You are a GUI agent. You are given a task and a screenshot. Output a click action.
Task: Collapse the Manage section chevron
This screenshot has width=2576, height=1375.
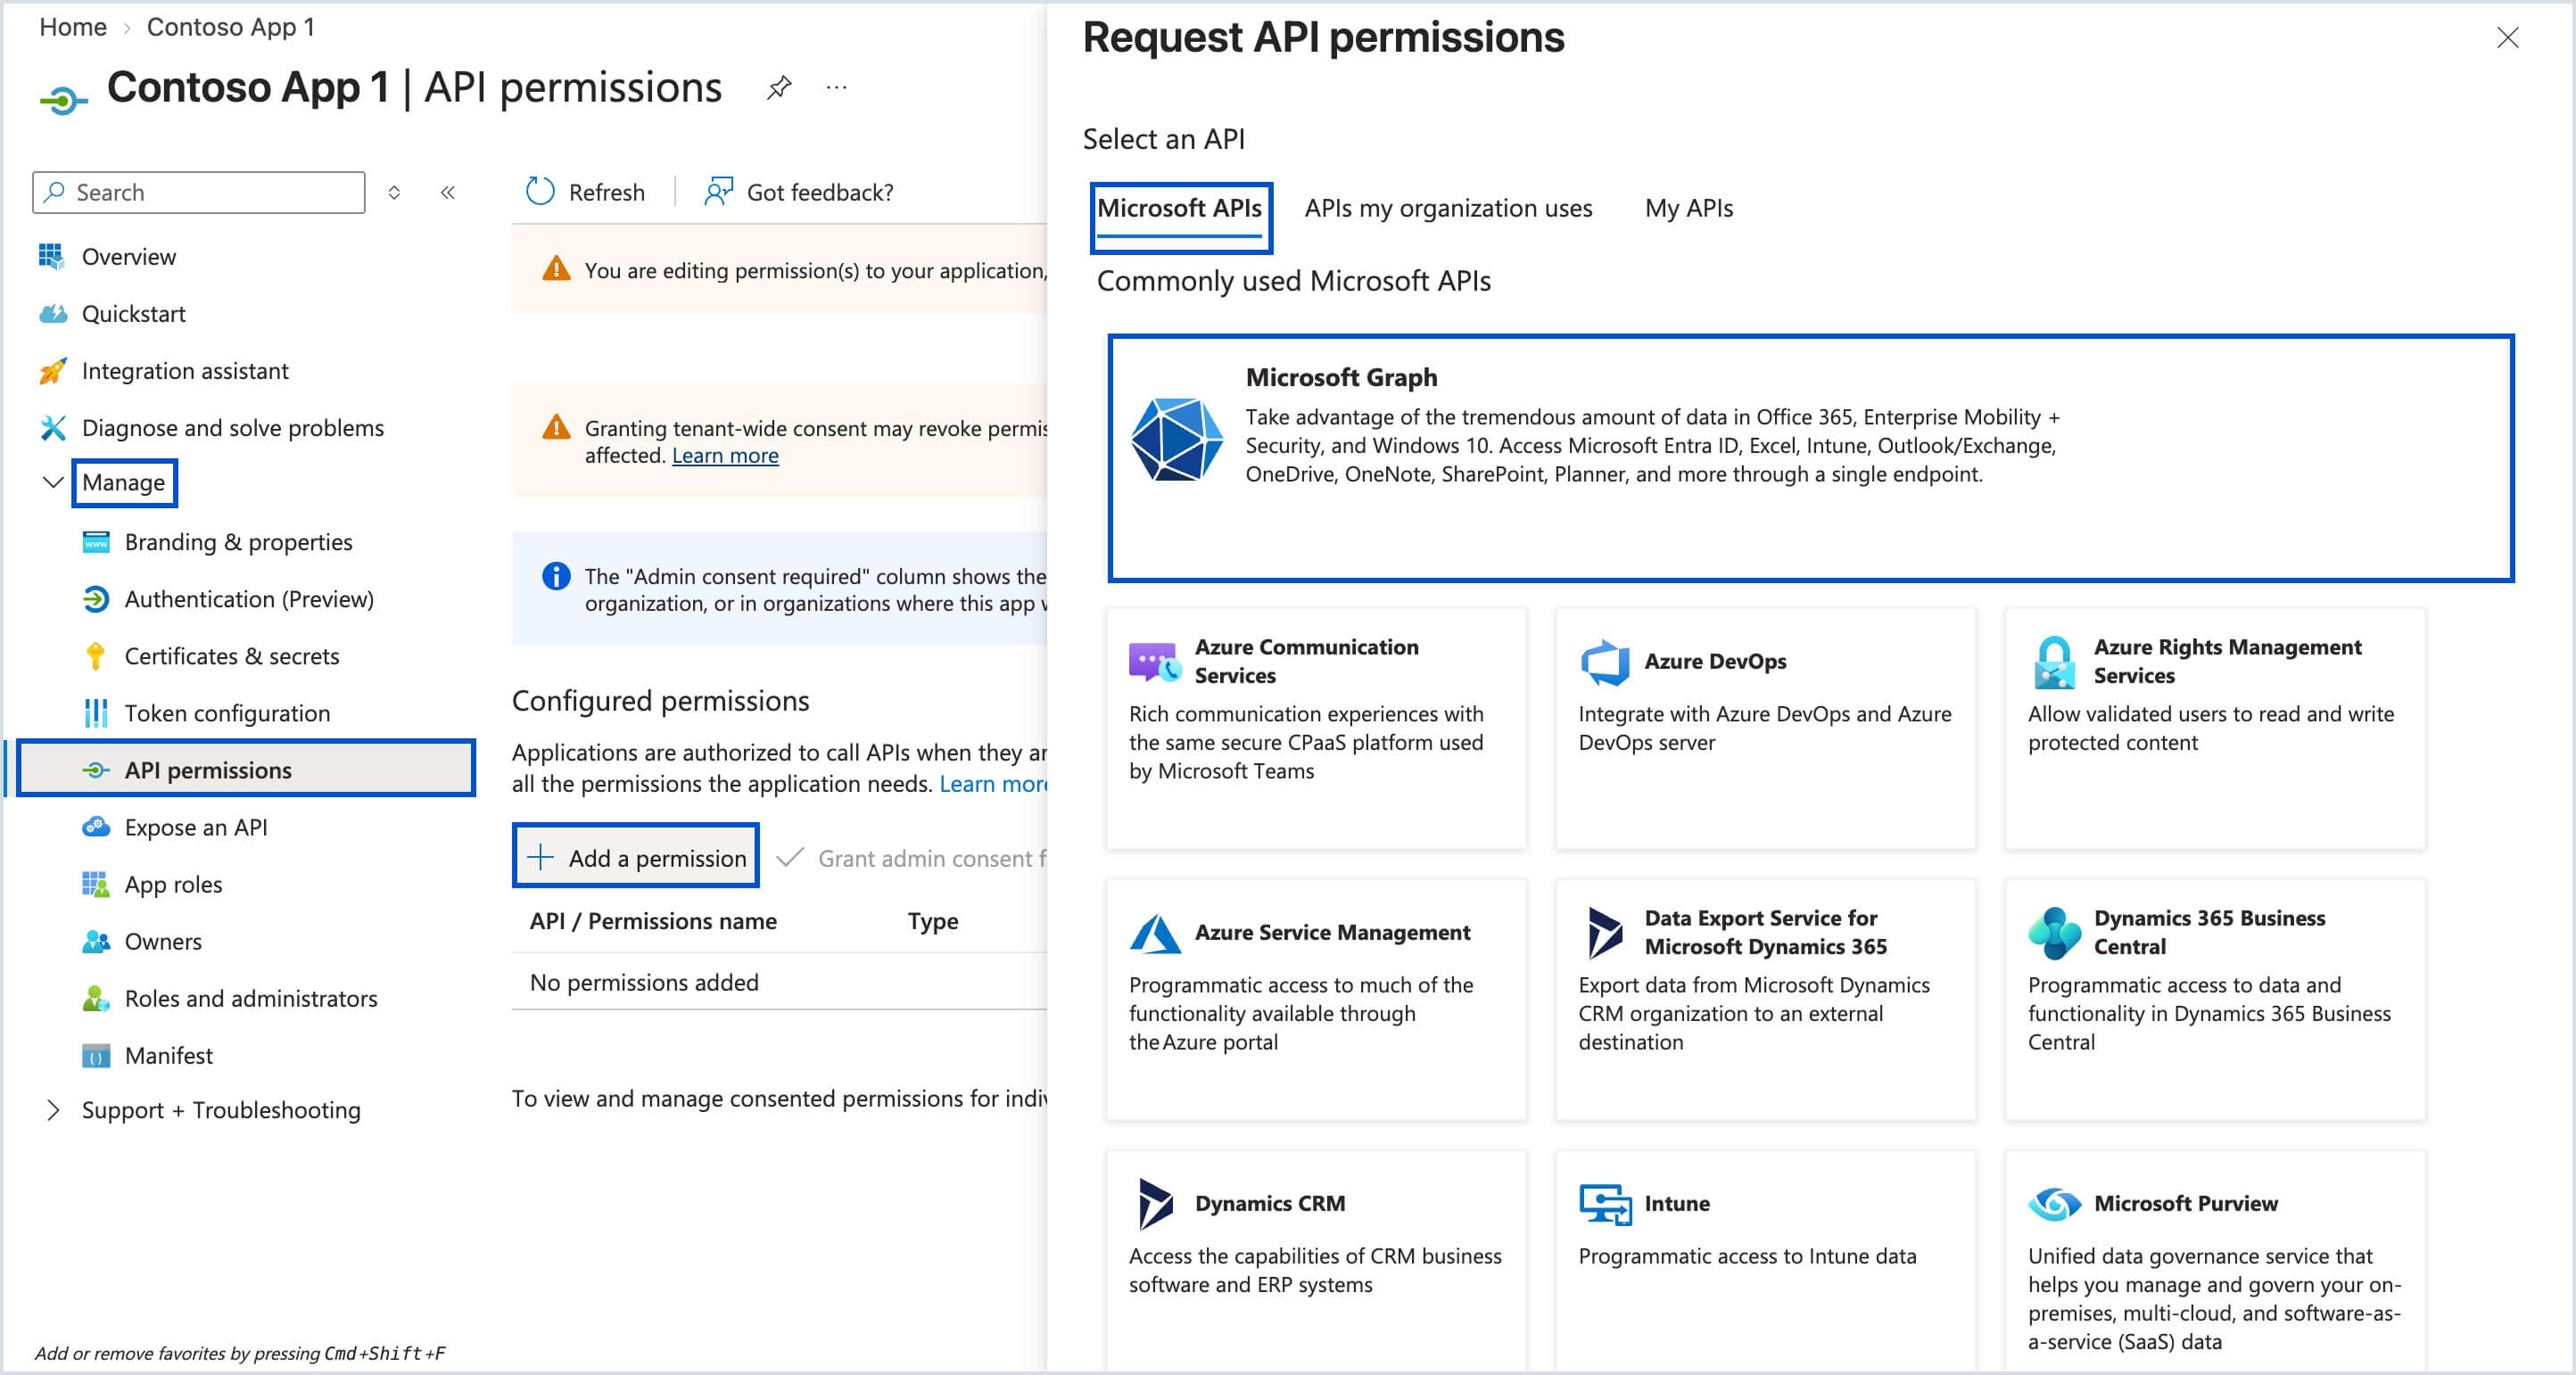click(53, 483)
